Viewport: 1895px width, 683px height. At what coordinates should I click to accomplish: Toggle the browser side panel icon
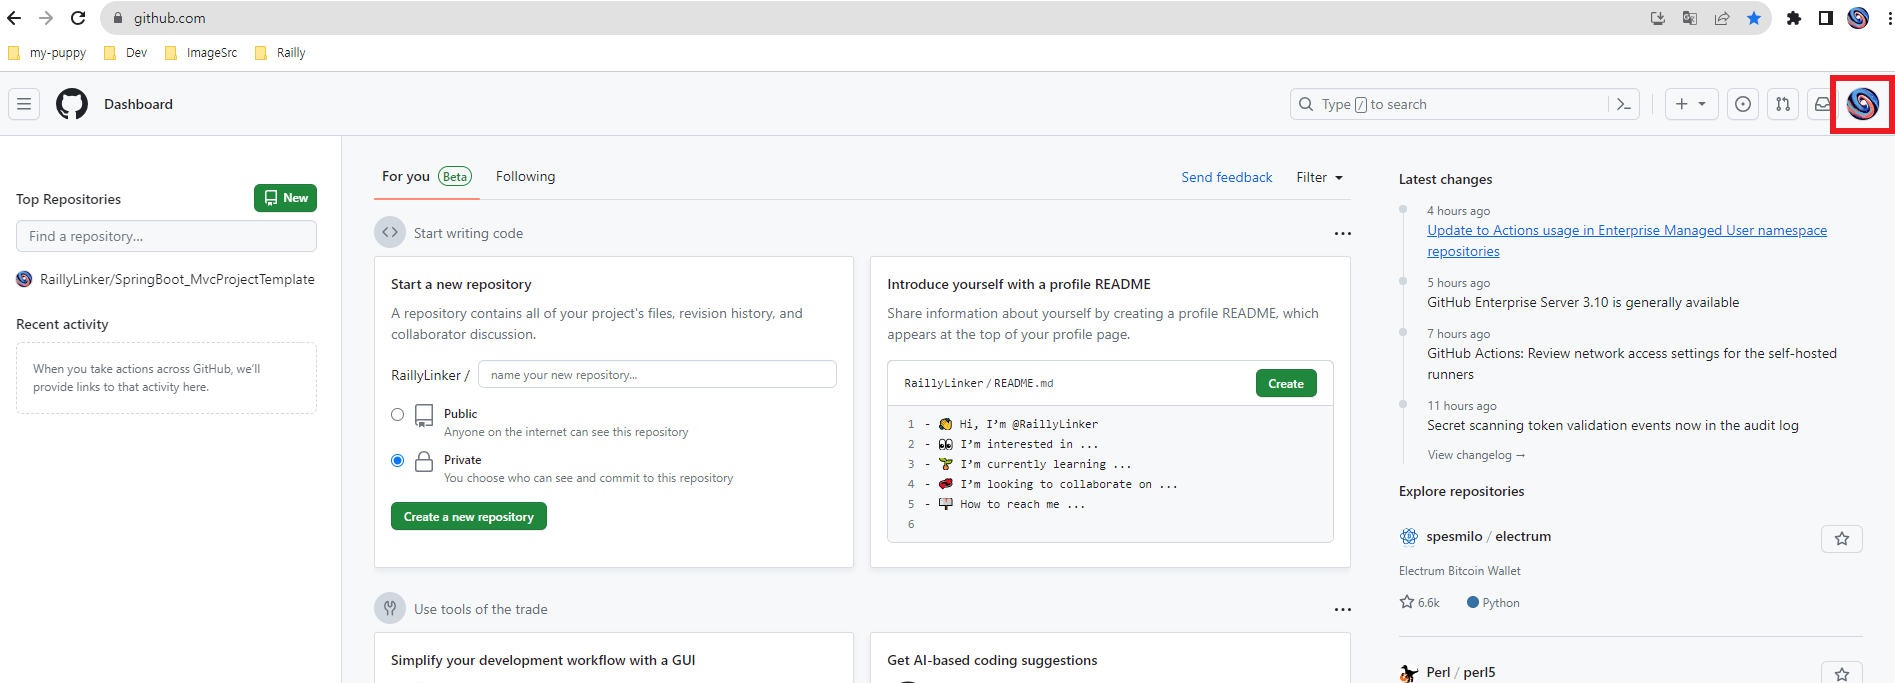point(1826,18)
